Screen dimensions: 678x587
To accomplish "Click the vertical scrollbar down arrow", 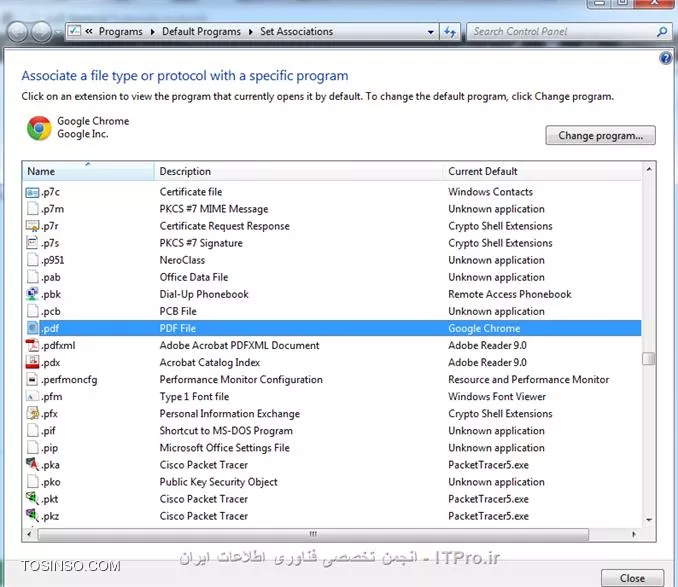I will [x=649, y=520].
